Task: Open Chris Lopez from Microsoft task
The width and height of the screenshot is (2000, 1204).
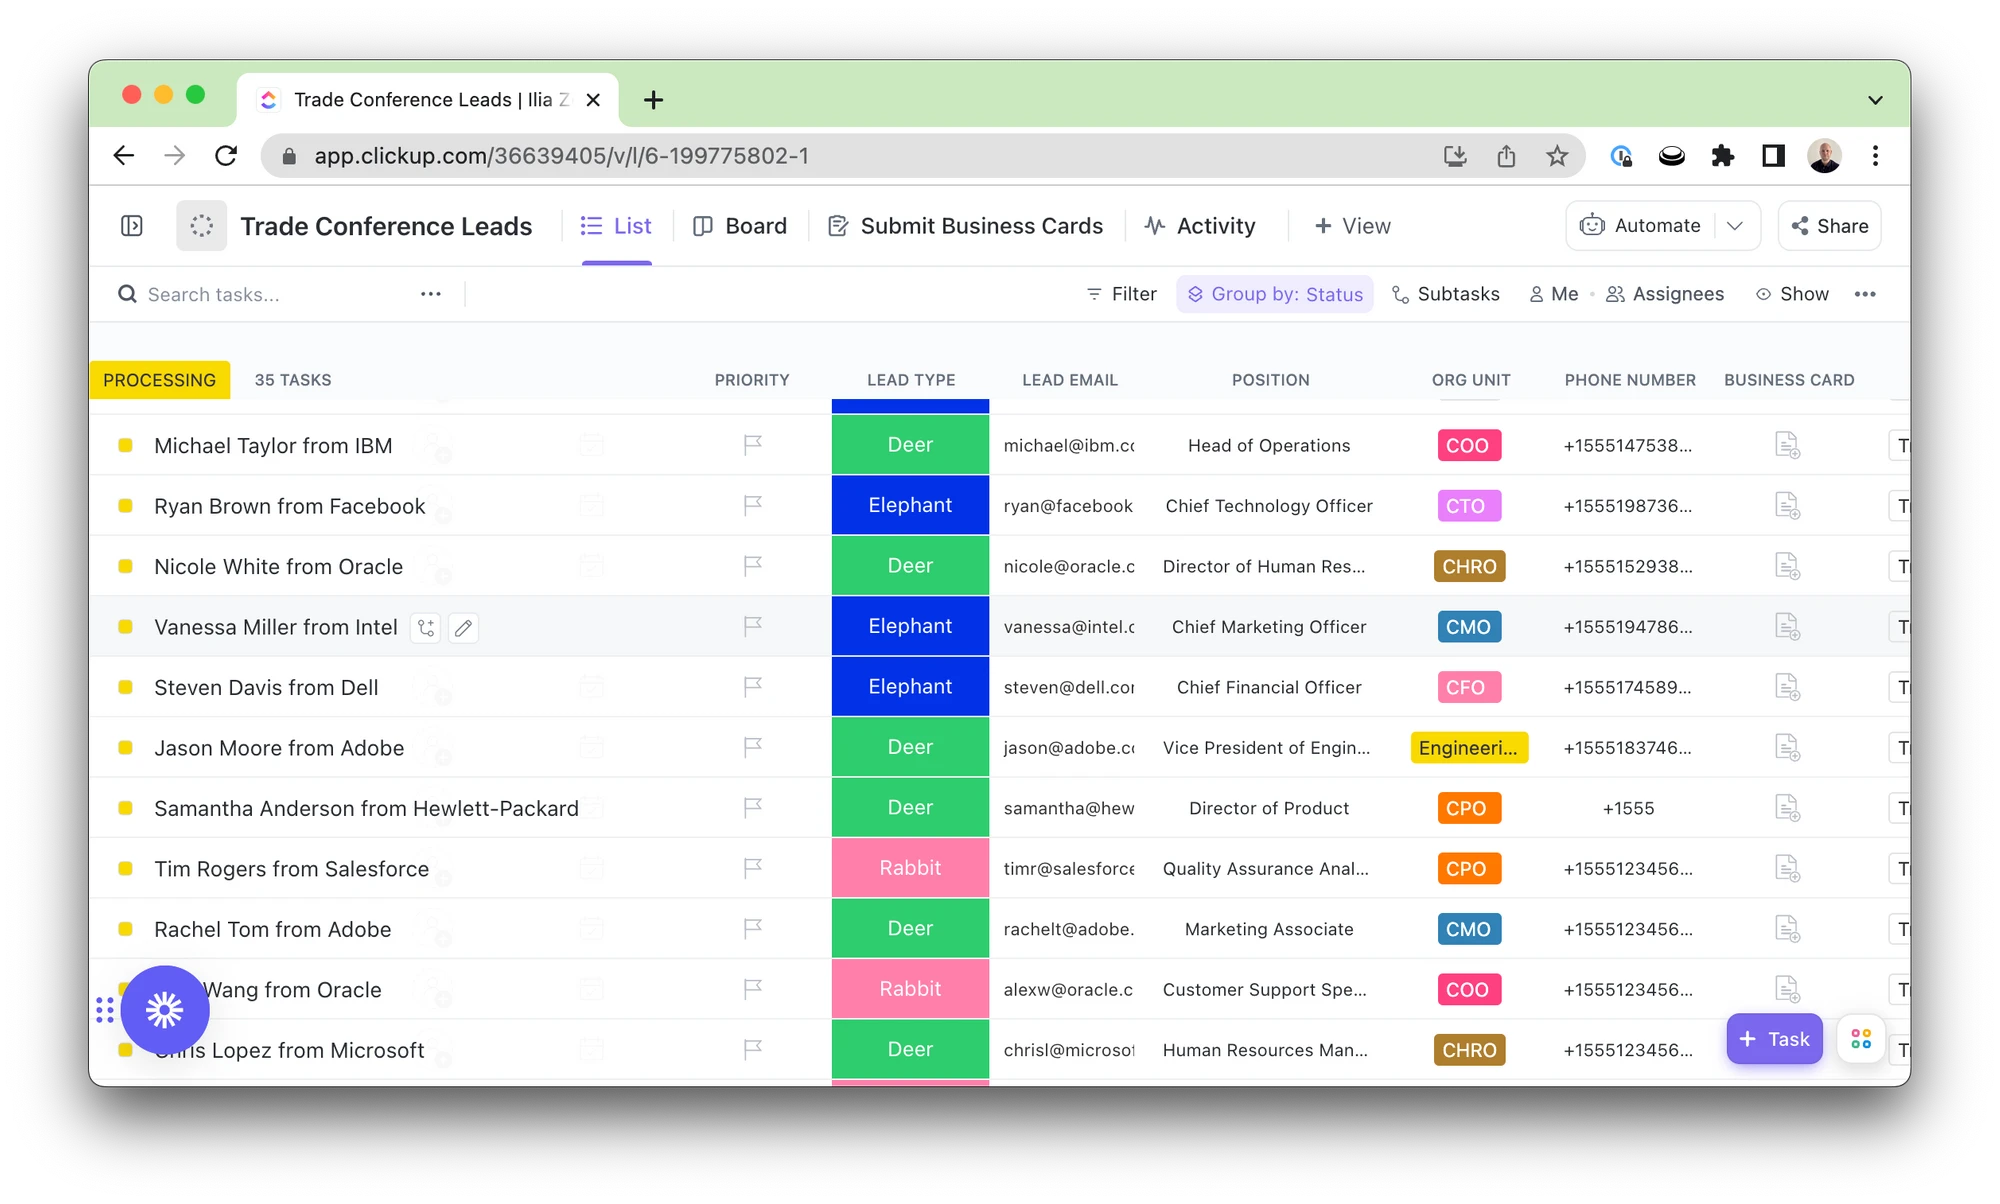Action: click(x=290, y=1050)
